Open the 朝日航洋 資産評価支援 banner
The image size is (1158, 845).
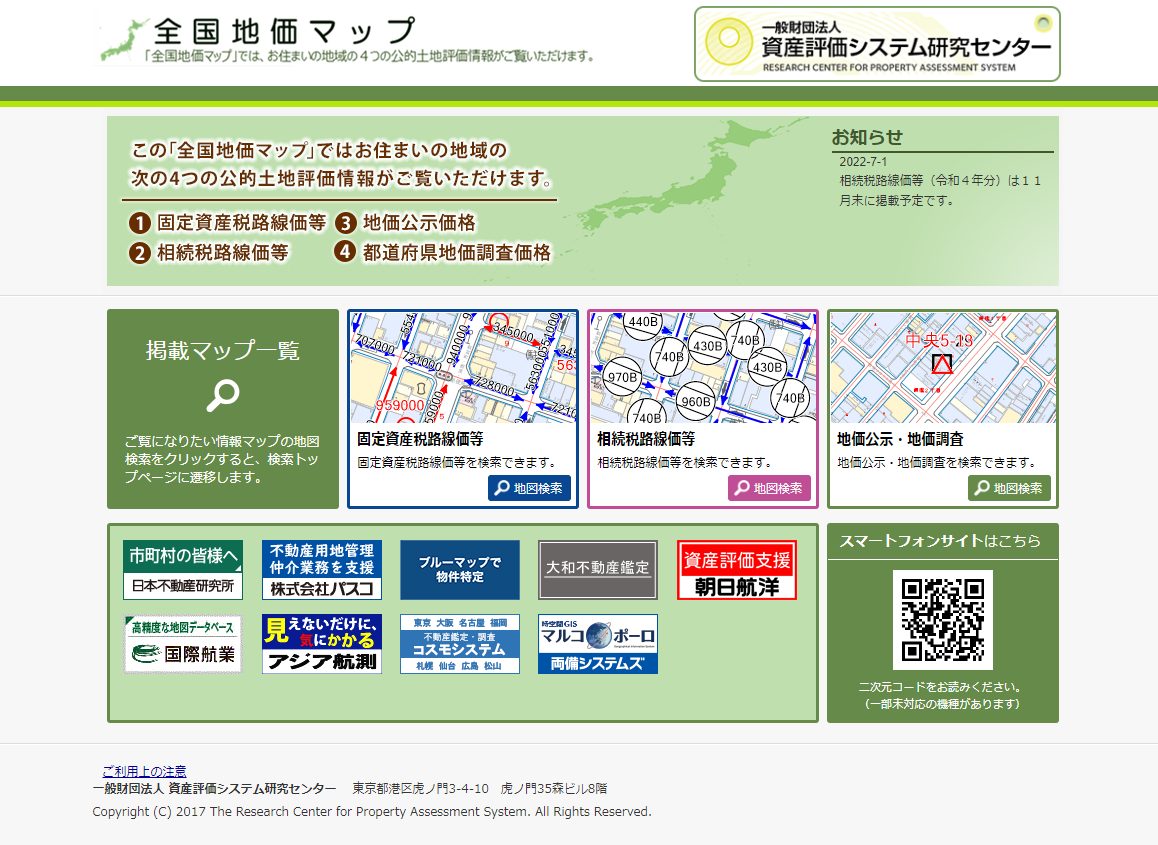737,569
